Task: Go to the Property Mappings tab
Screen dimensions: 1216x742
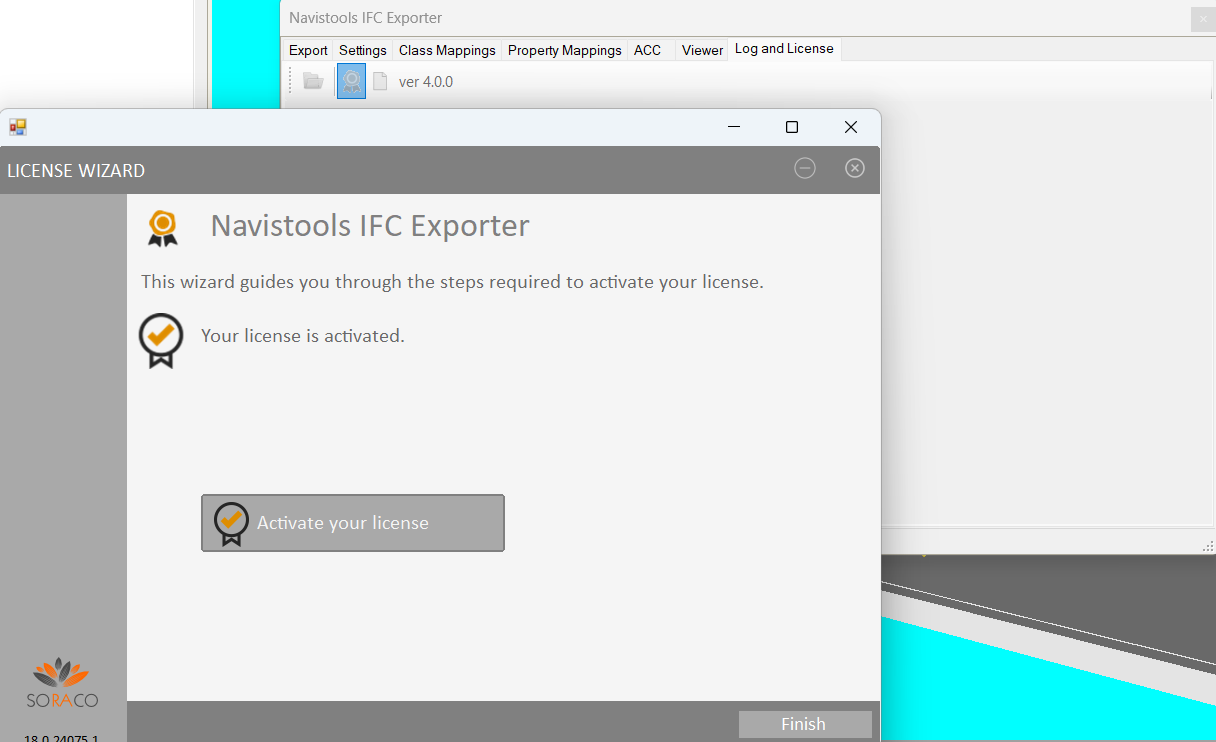Action: coord(564,50)
